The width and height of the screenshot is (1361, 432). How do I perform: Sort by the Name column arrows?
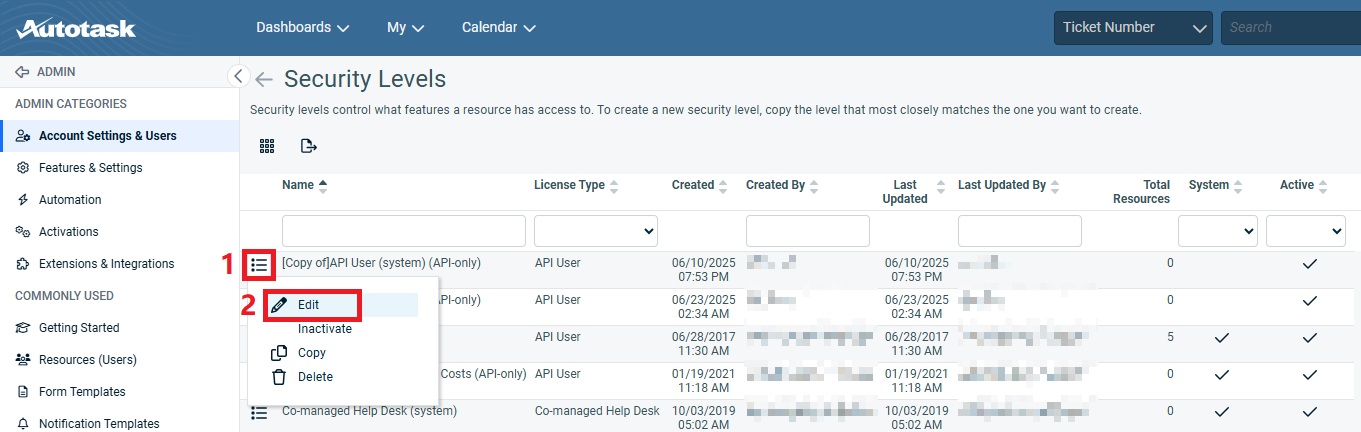[323, 185]
